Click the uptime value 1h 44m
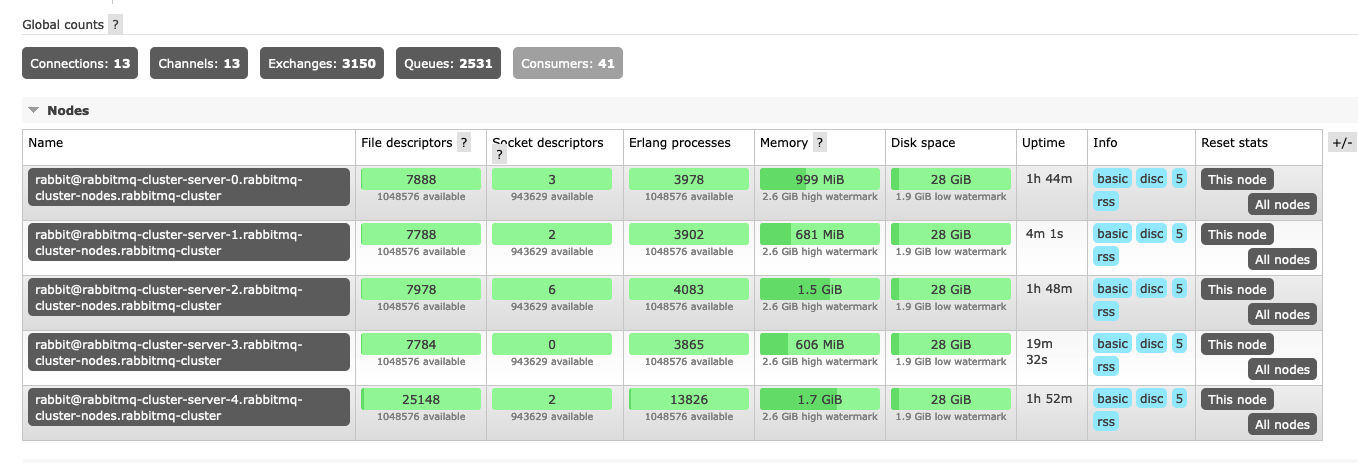This screenshot has width=1358, height=463. click(x=1049, y=179)
